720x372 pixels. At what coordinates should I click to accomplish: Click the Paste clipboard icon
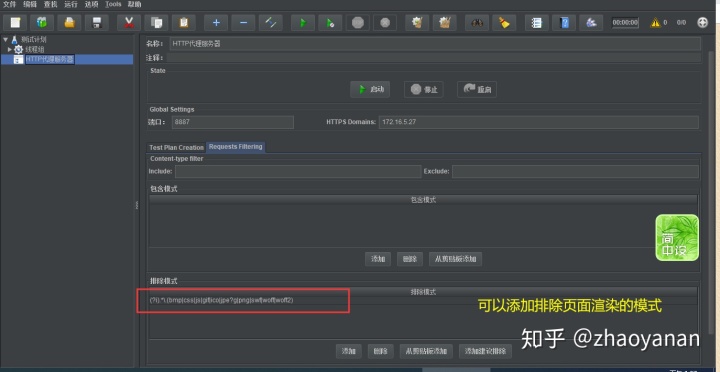pyautogui.click(x=184, y=22)
